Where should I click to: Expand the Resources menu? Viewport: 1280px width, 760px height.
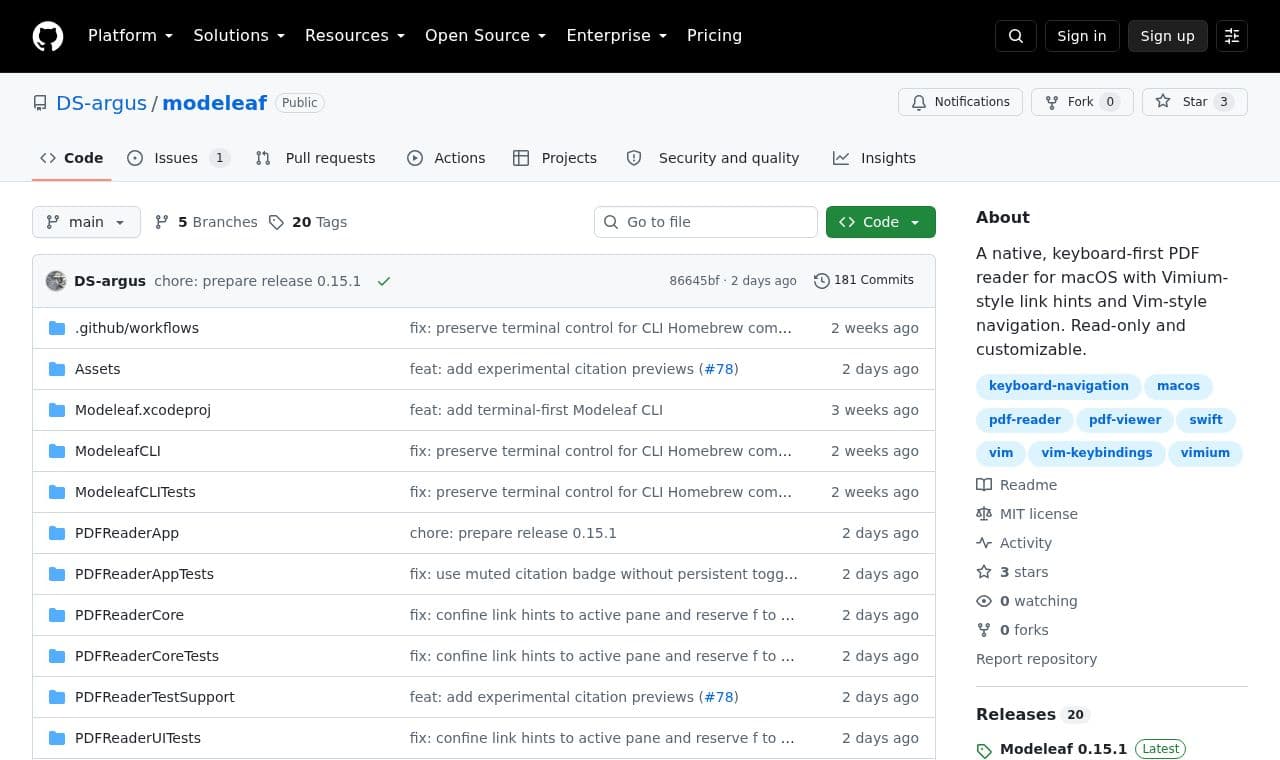[x=355, y=36]
